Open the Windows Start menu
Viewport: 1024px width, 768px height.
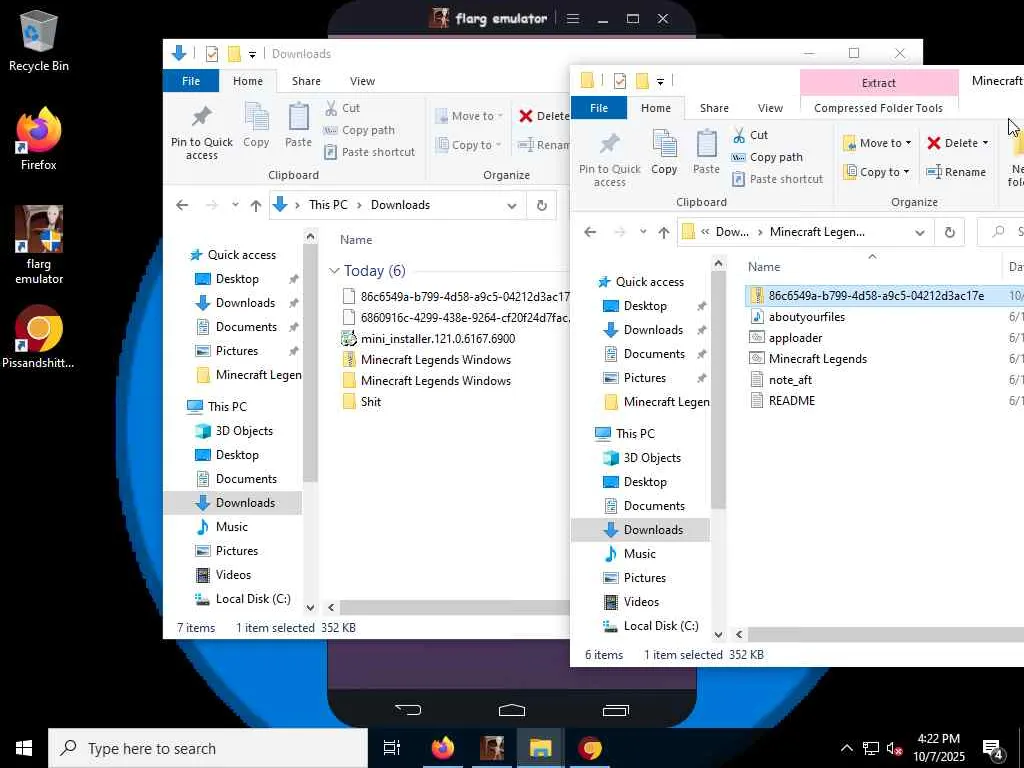click(x=24, y=748)
